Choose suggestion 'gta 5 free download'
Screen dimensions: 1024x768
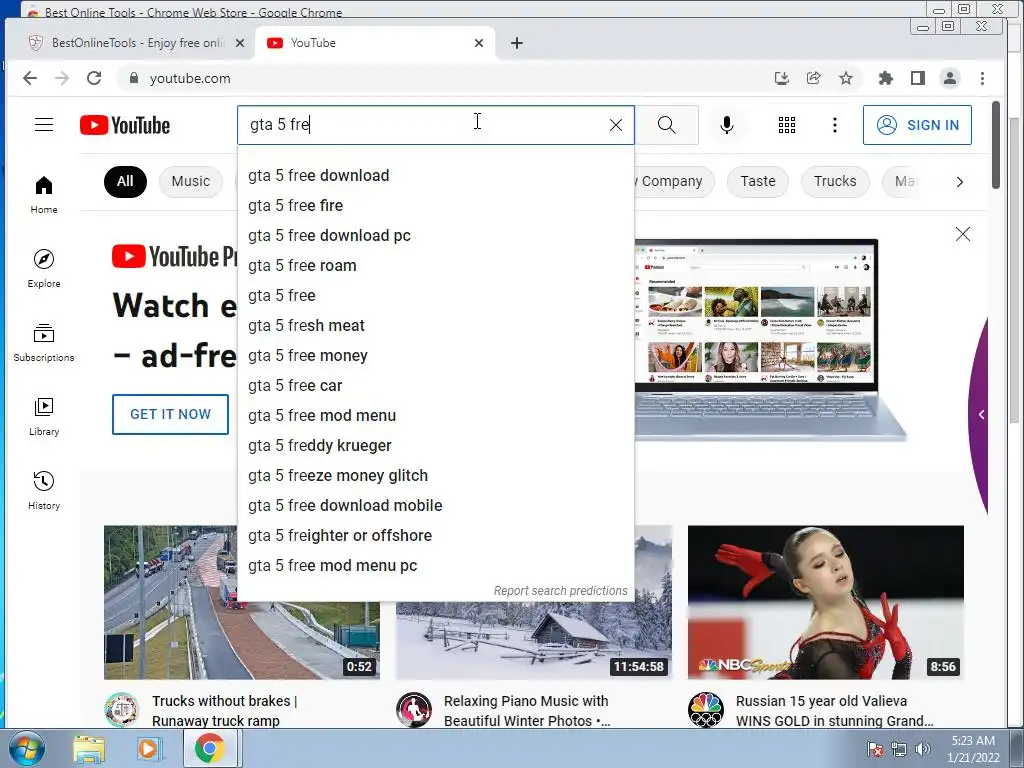(x=435, y=176)
